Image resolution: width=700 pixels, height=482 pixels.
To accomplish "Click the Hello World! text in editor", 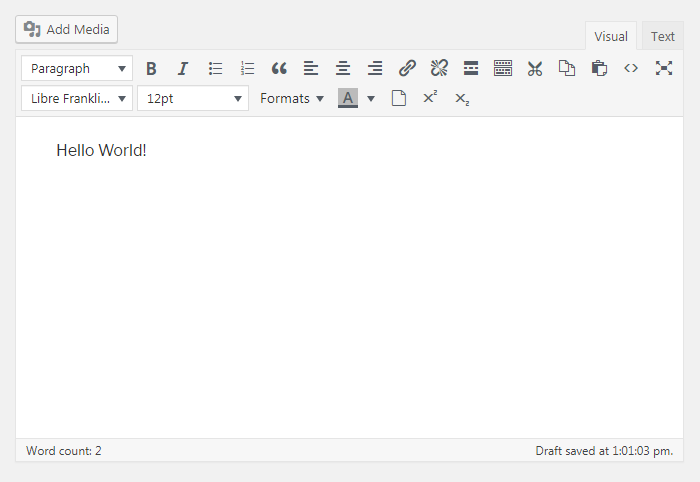I will click(x=101, y=150).
